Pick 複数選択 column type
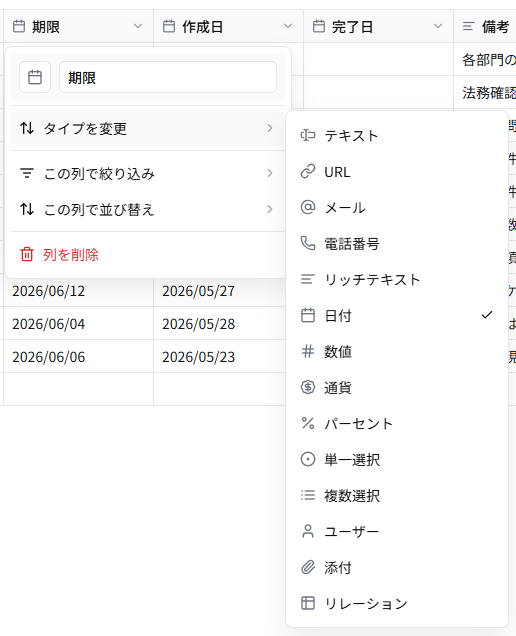This screenshot has width=516, height=636. [x=397, y=495]
